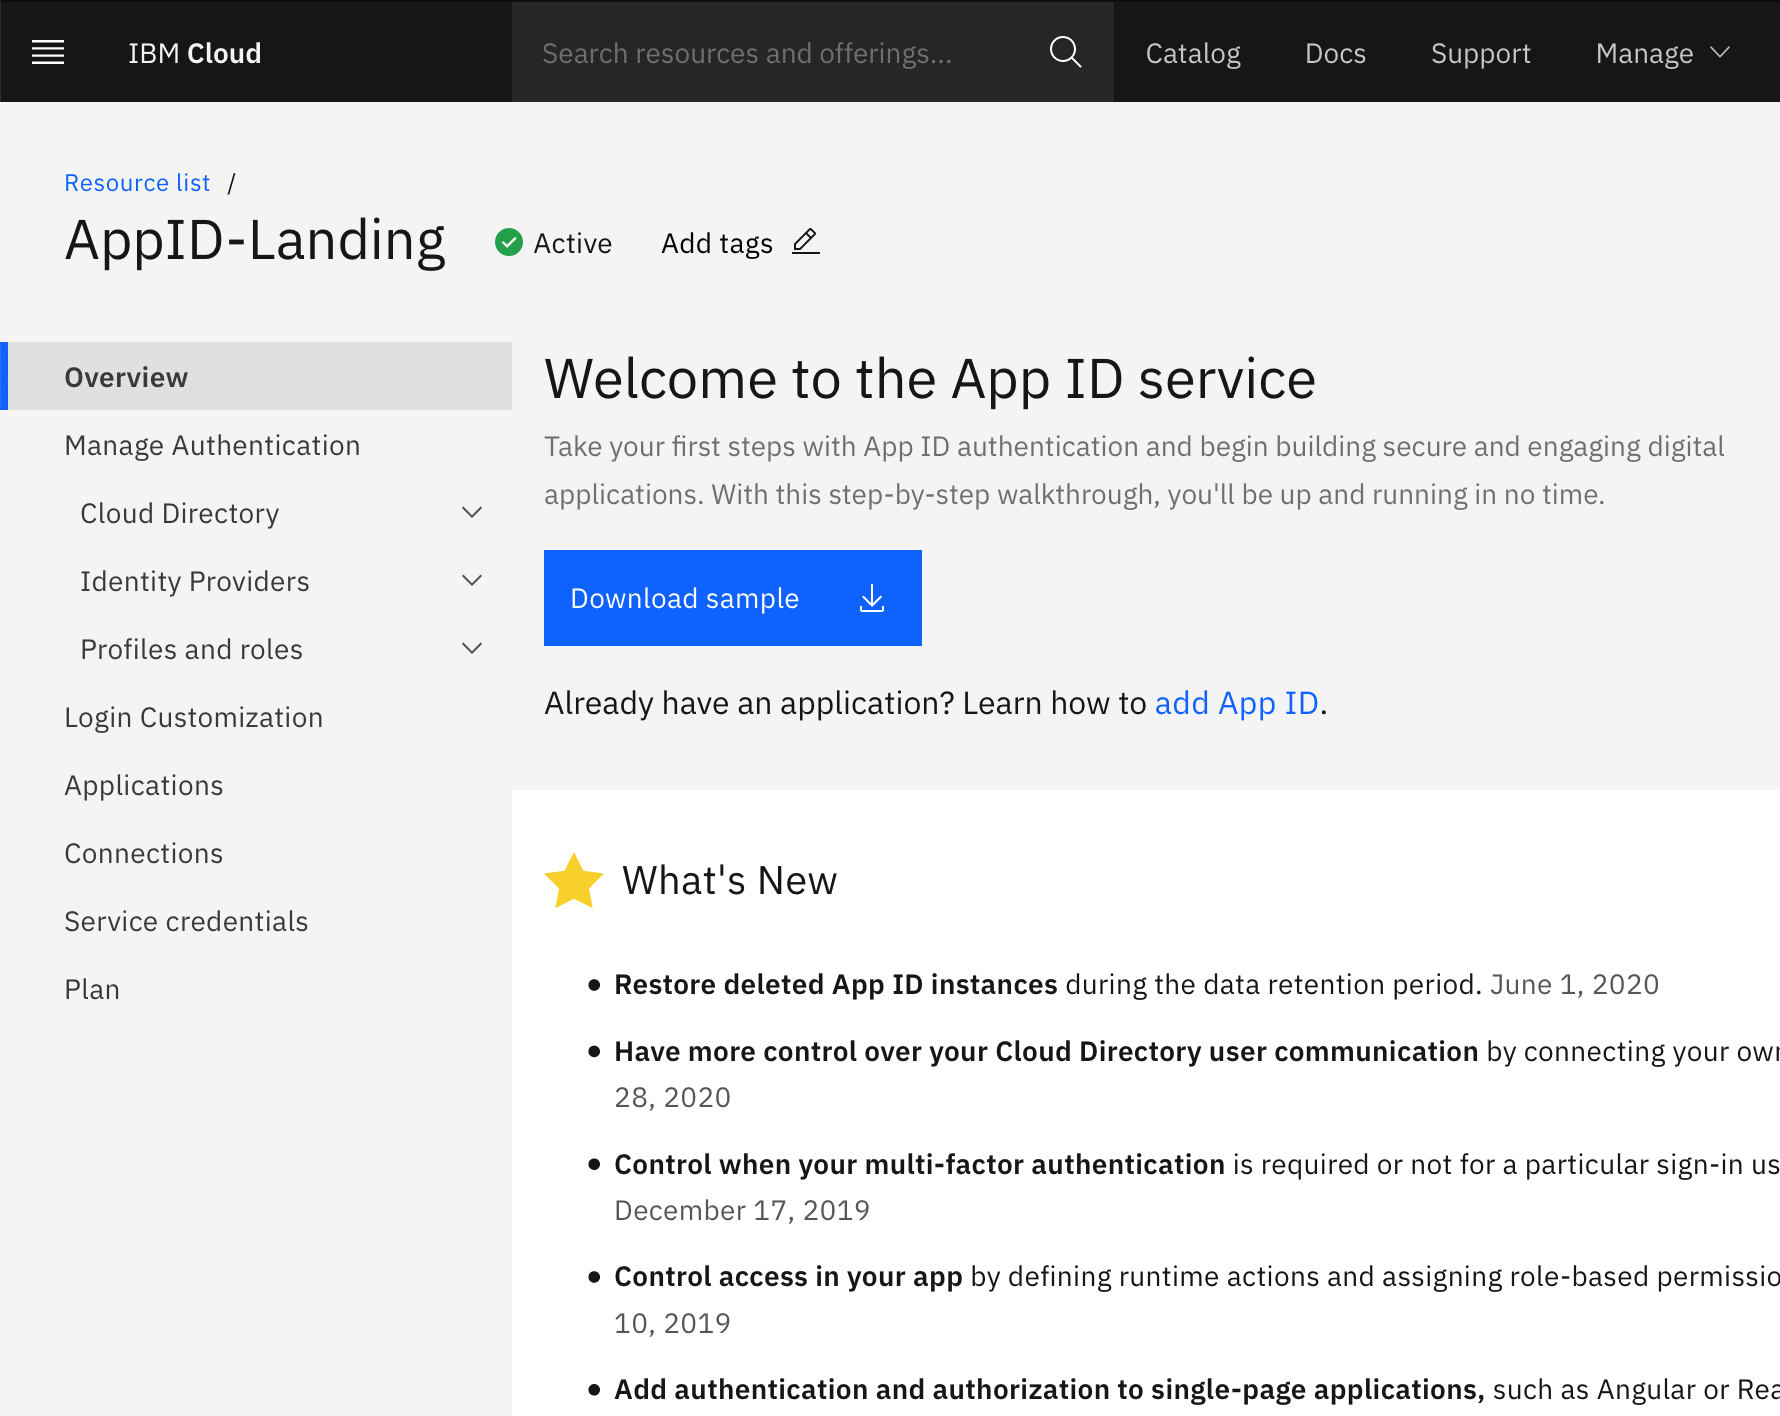Click the search magnifier icon
Screen dimensions: 1780x1416
(x=1065, y=52)
